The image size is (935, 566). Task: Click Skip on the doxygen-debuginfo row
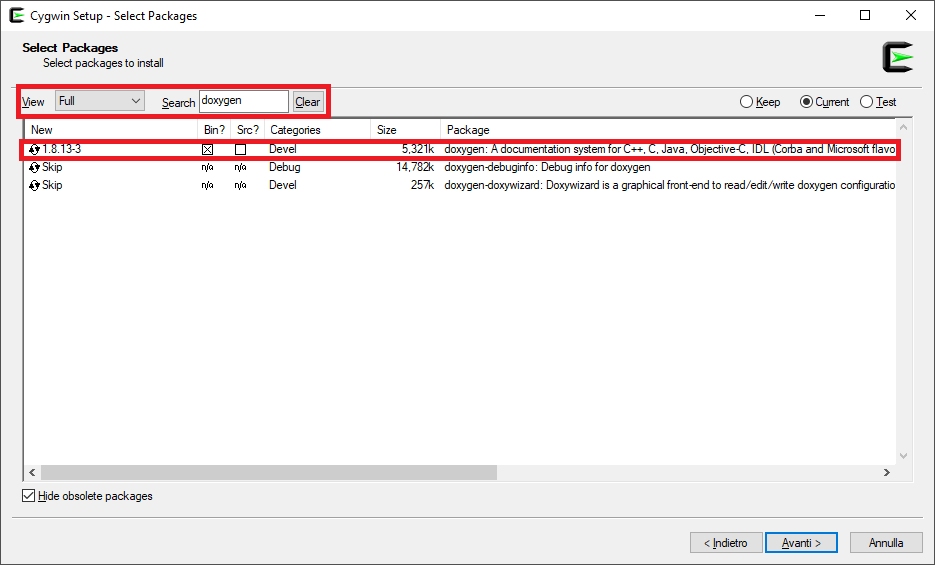click(x=52, y=167)
